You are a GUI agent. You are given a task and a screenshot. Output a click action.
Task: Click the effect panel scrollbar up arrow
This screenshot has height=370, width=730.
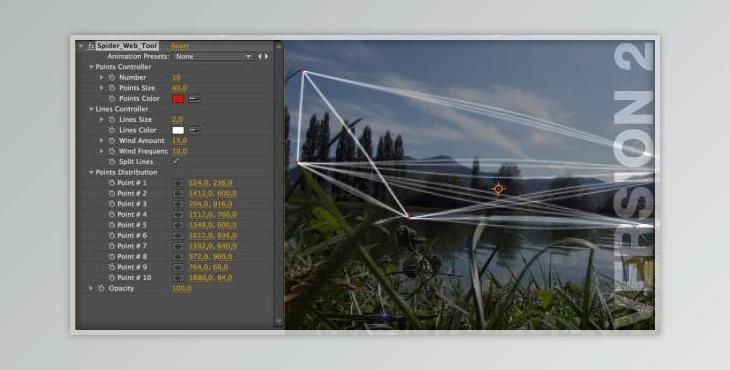(x=279, y=46)
